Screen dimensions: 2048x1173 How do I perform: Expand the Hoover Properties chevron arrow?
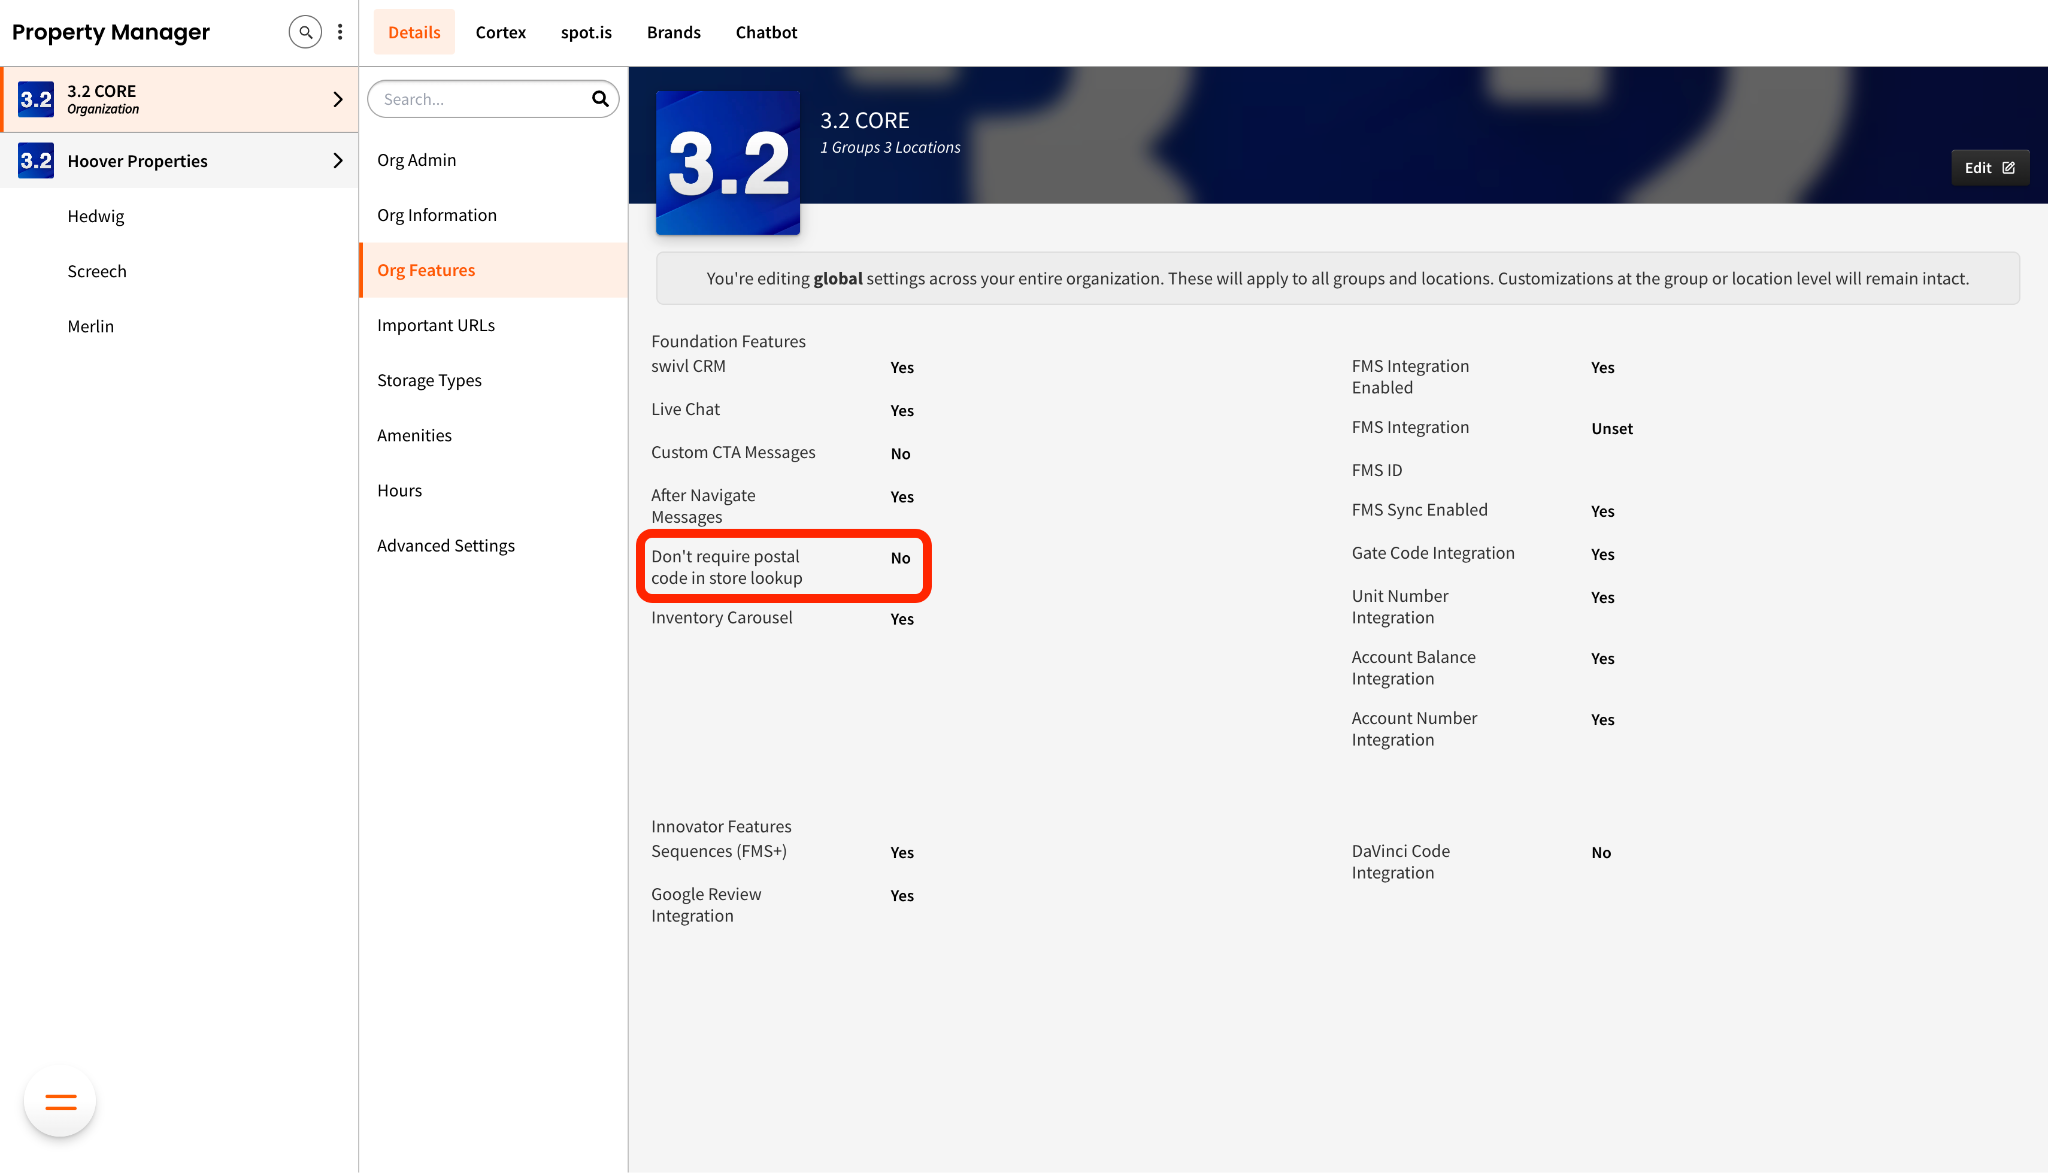pos(338,160)
